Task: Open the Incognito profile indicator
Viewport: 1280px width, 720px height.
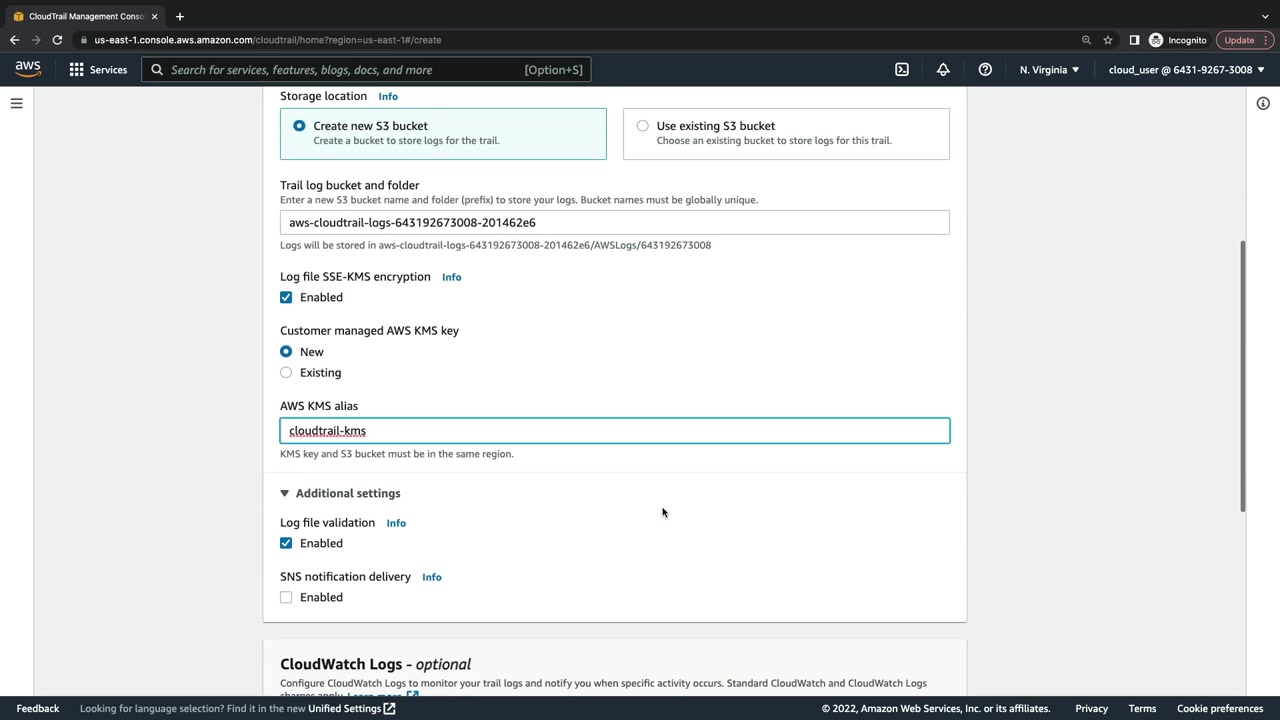Action: [x=1178, y=40]
